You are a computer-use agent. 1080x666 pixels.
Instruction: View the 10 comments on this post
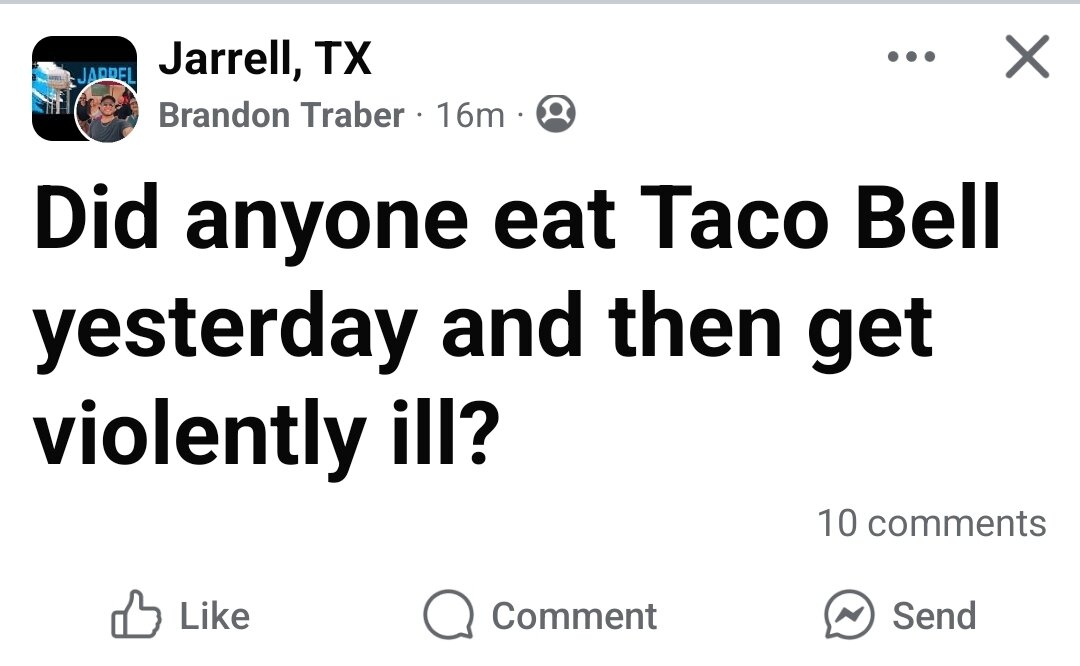coord(931,523)
